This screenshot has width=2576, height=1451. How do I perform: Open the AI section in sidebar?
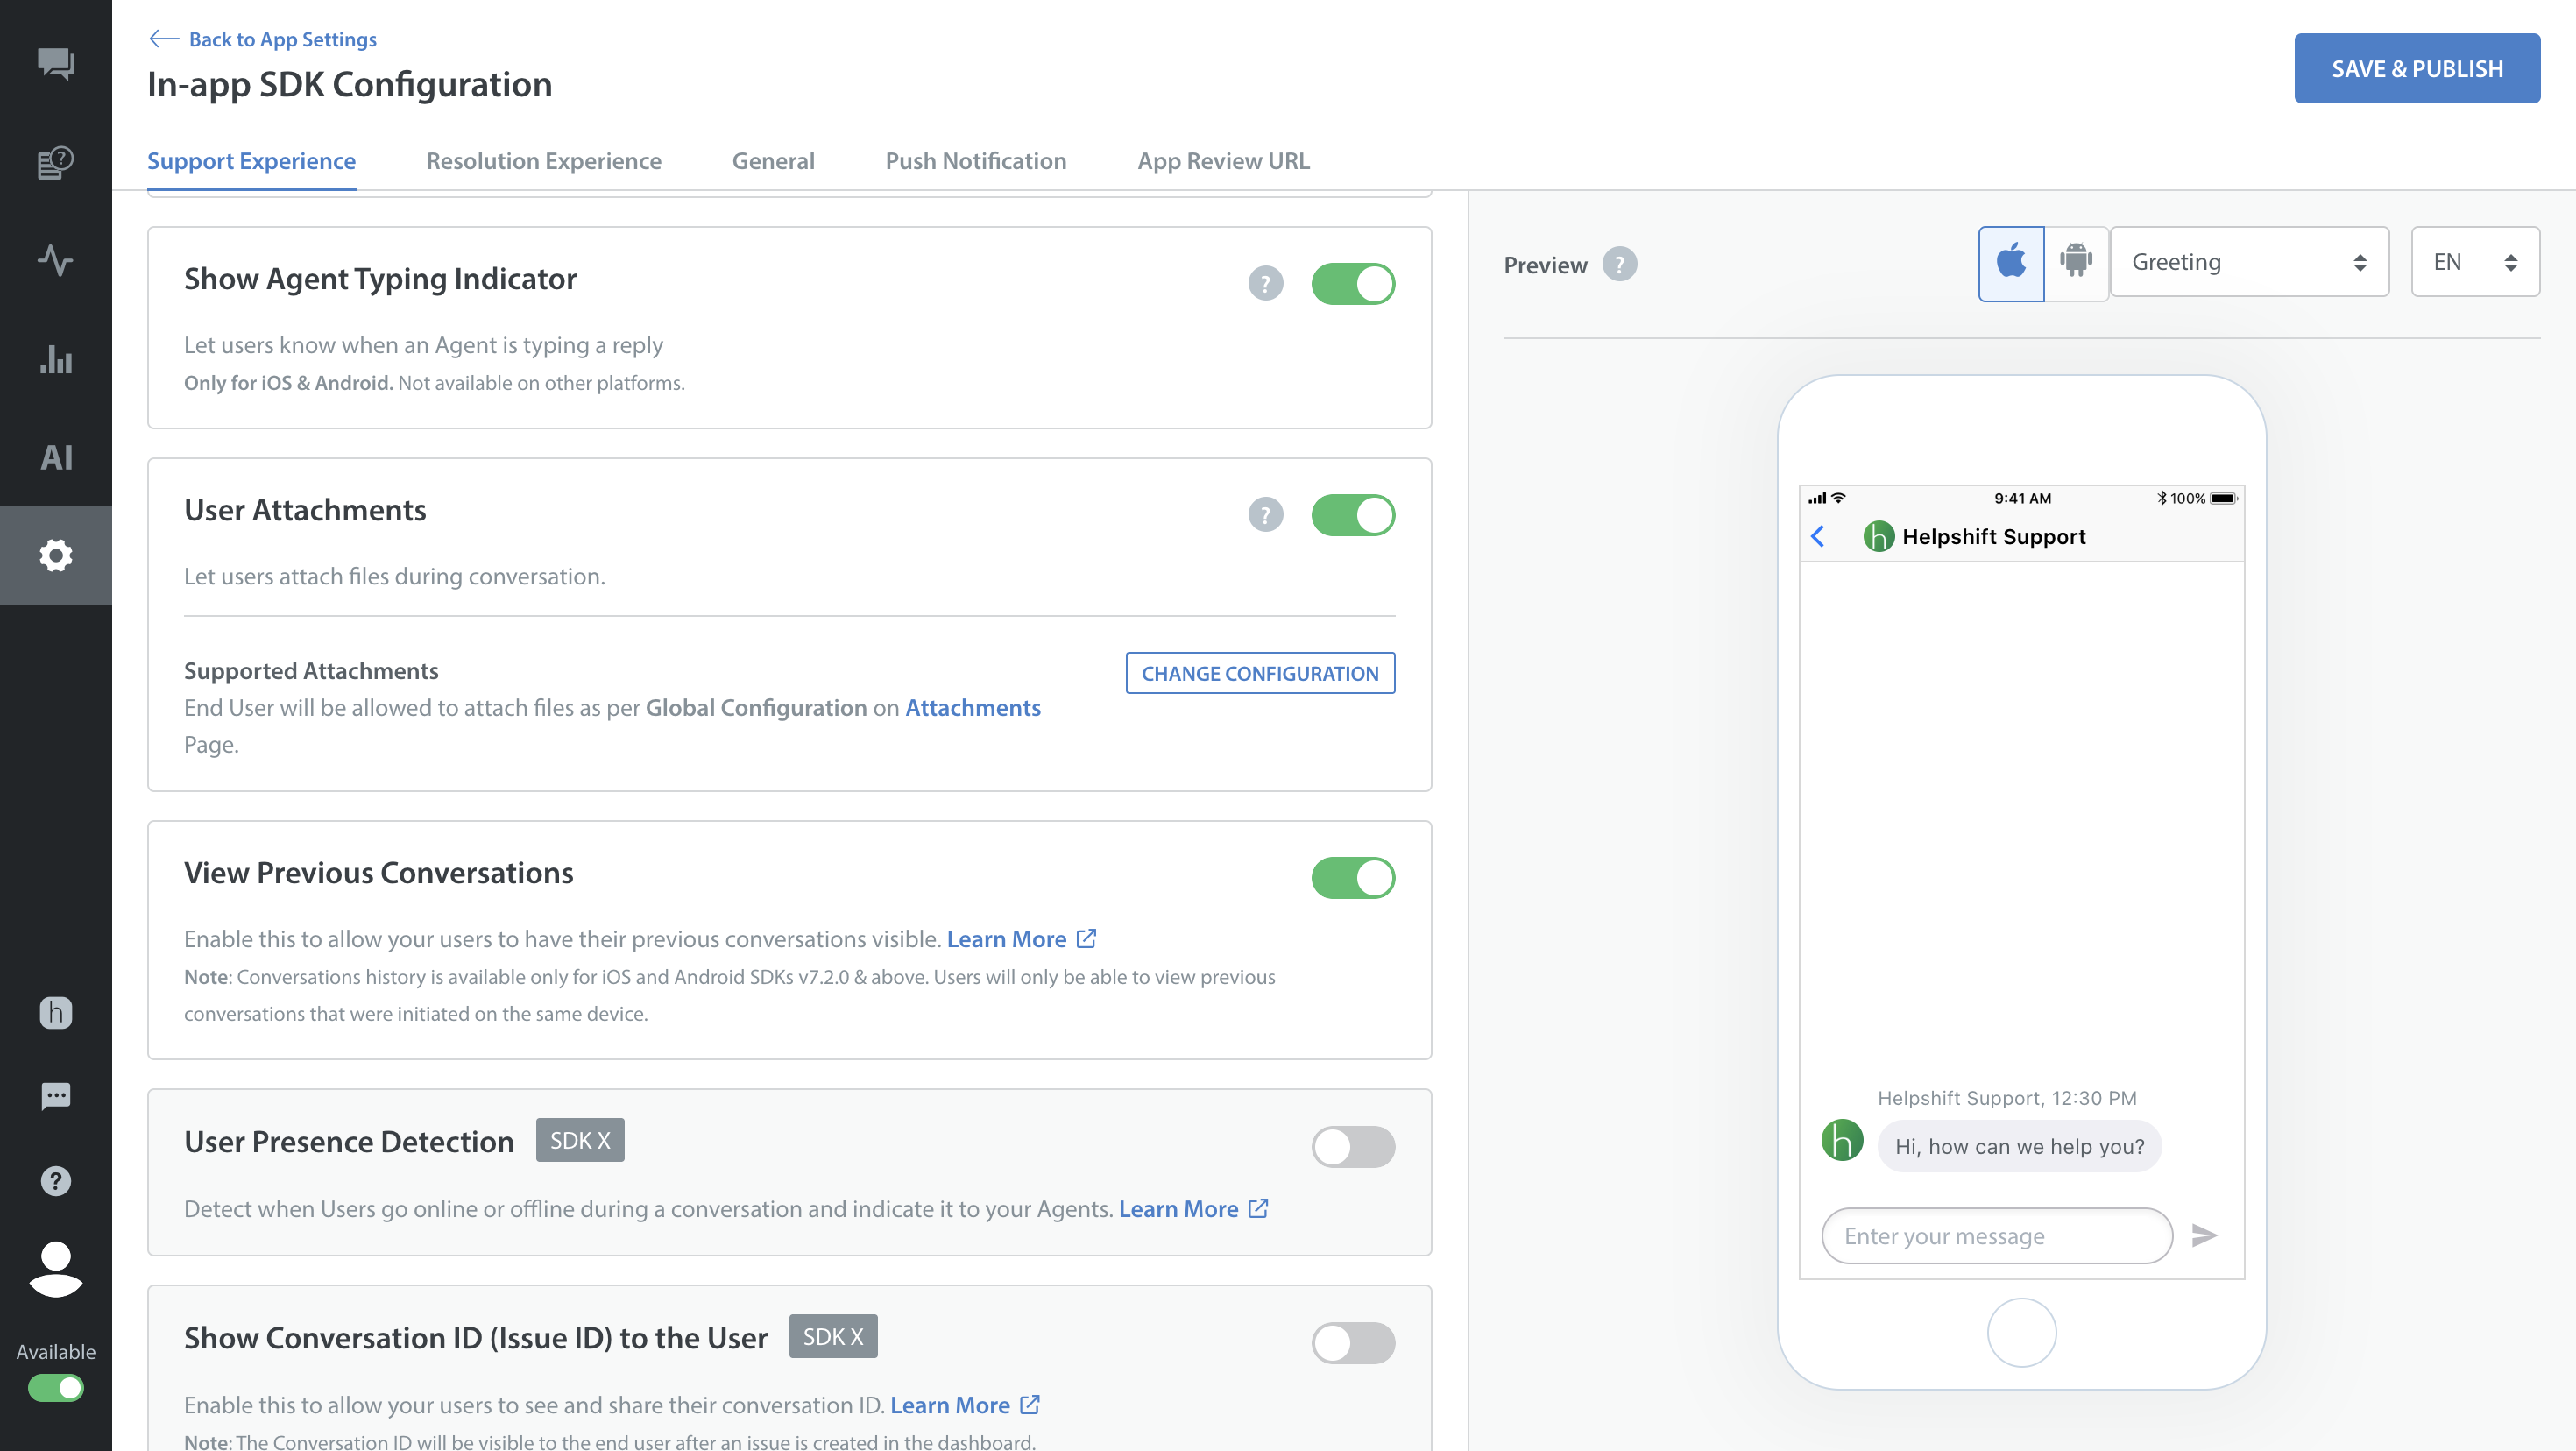pos(56,457)
